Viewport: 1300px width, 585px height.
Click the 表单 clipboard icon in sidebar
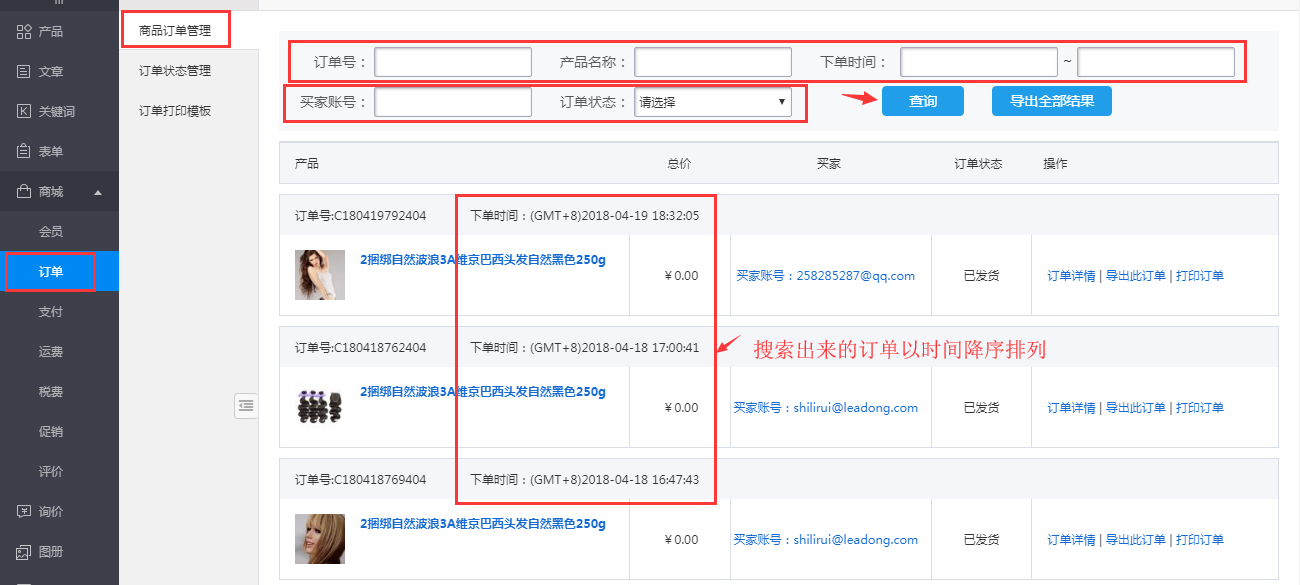click(24, 152)
